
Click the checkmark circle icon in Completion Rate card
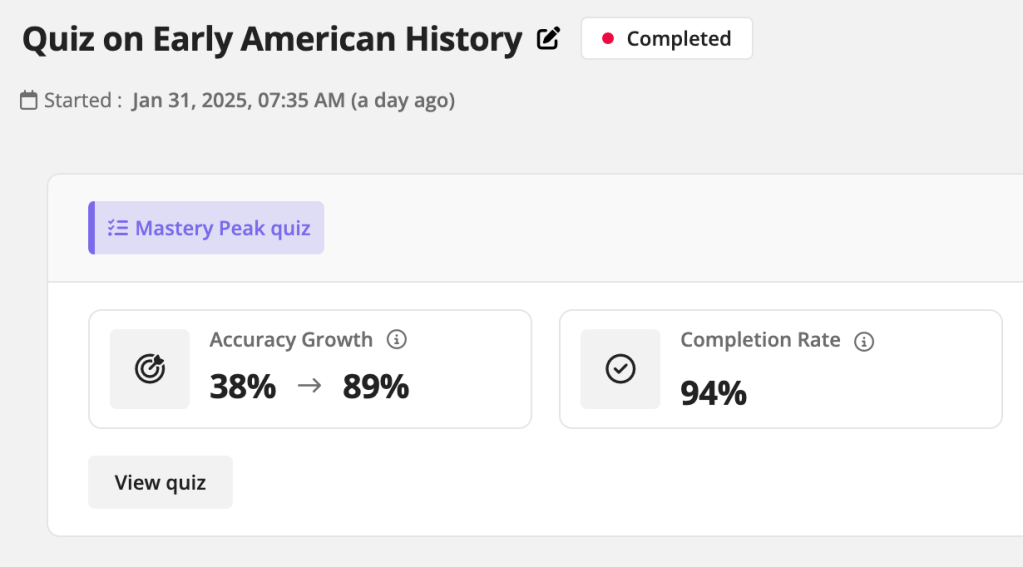pyautogui.click(x=620, y=369)
